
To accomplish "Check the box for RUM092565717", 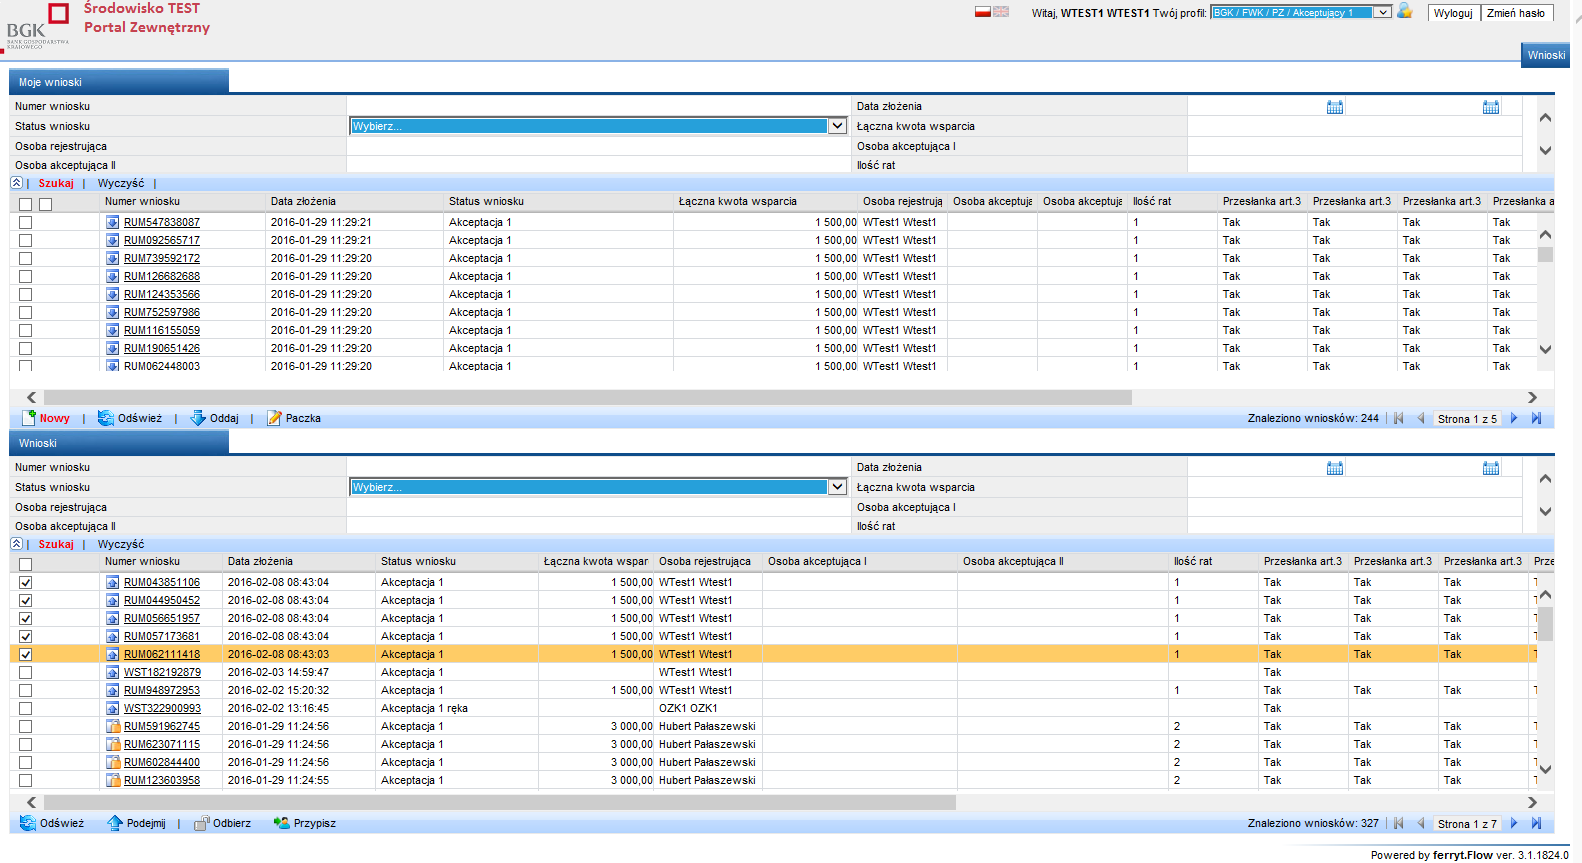I will 25,240.
